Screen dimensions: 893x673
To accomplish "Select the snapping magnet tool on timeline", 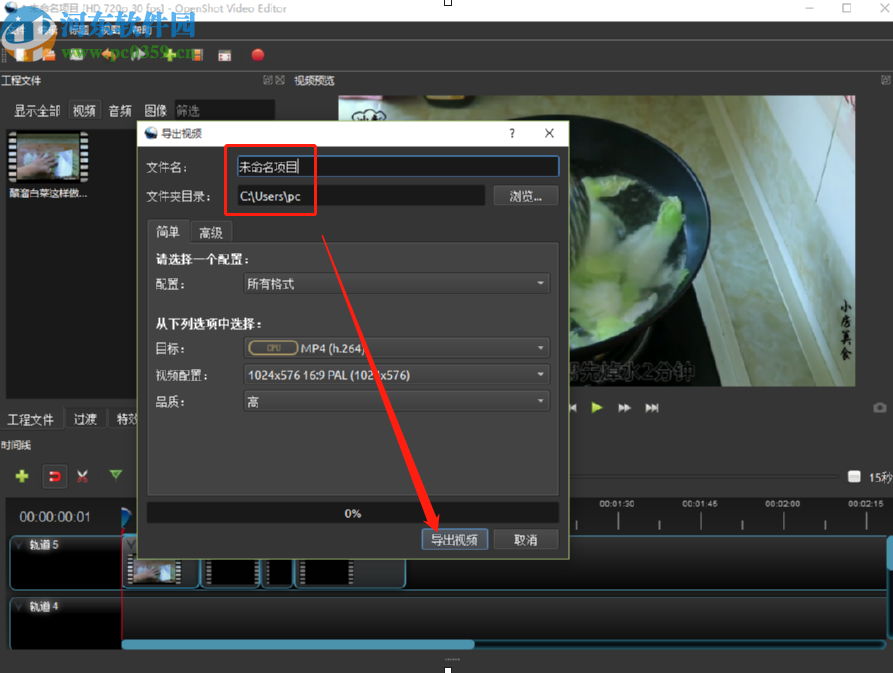I will coord(55,477).
